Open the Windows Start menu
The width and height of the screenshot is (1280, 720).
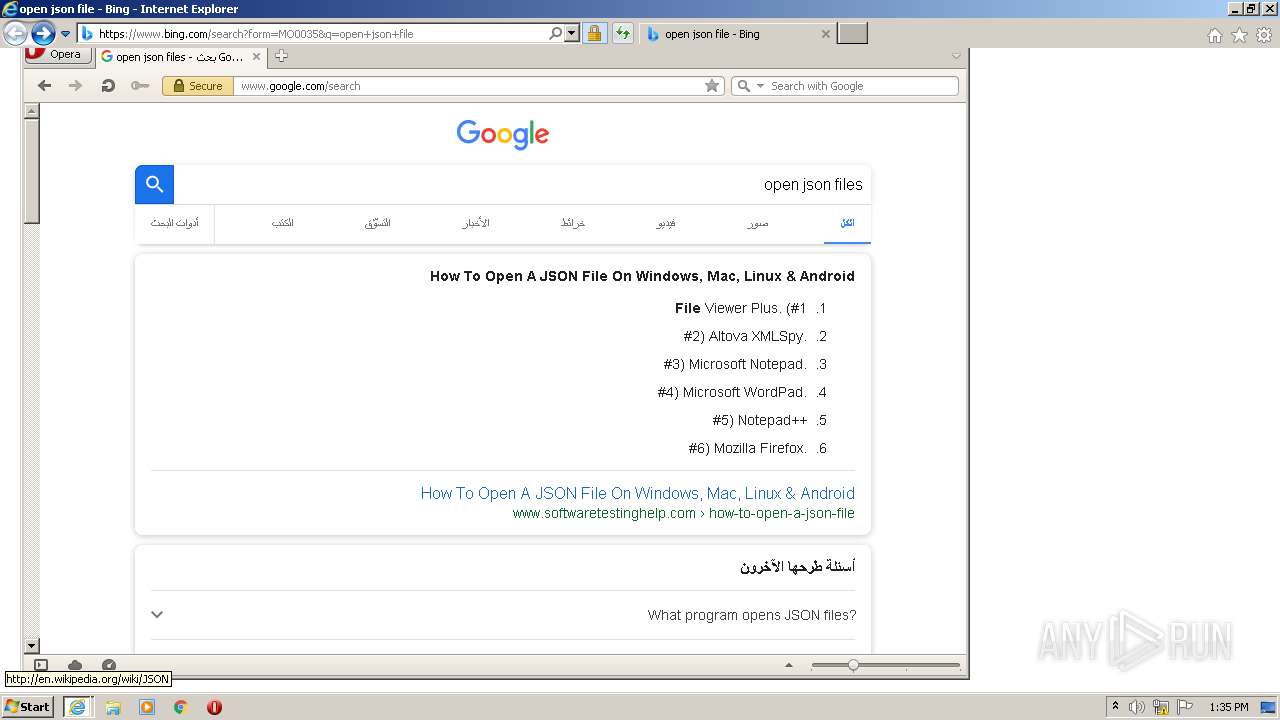click(x=27, y=706)
